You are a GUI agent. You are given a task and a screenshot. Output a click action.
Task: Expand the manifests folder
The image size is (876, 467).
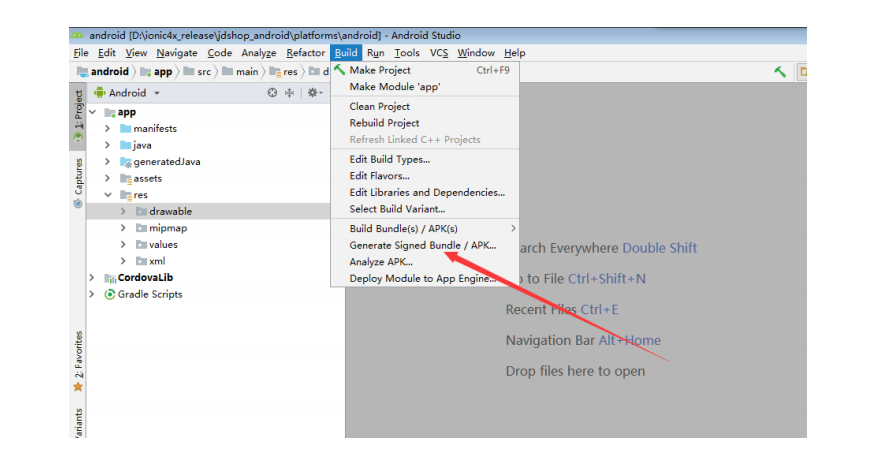108,129
